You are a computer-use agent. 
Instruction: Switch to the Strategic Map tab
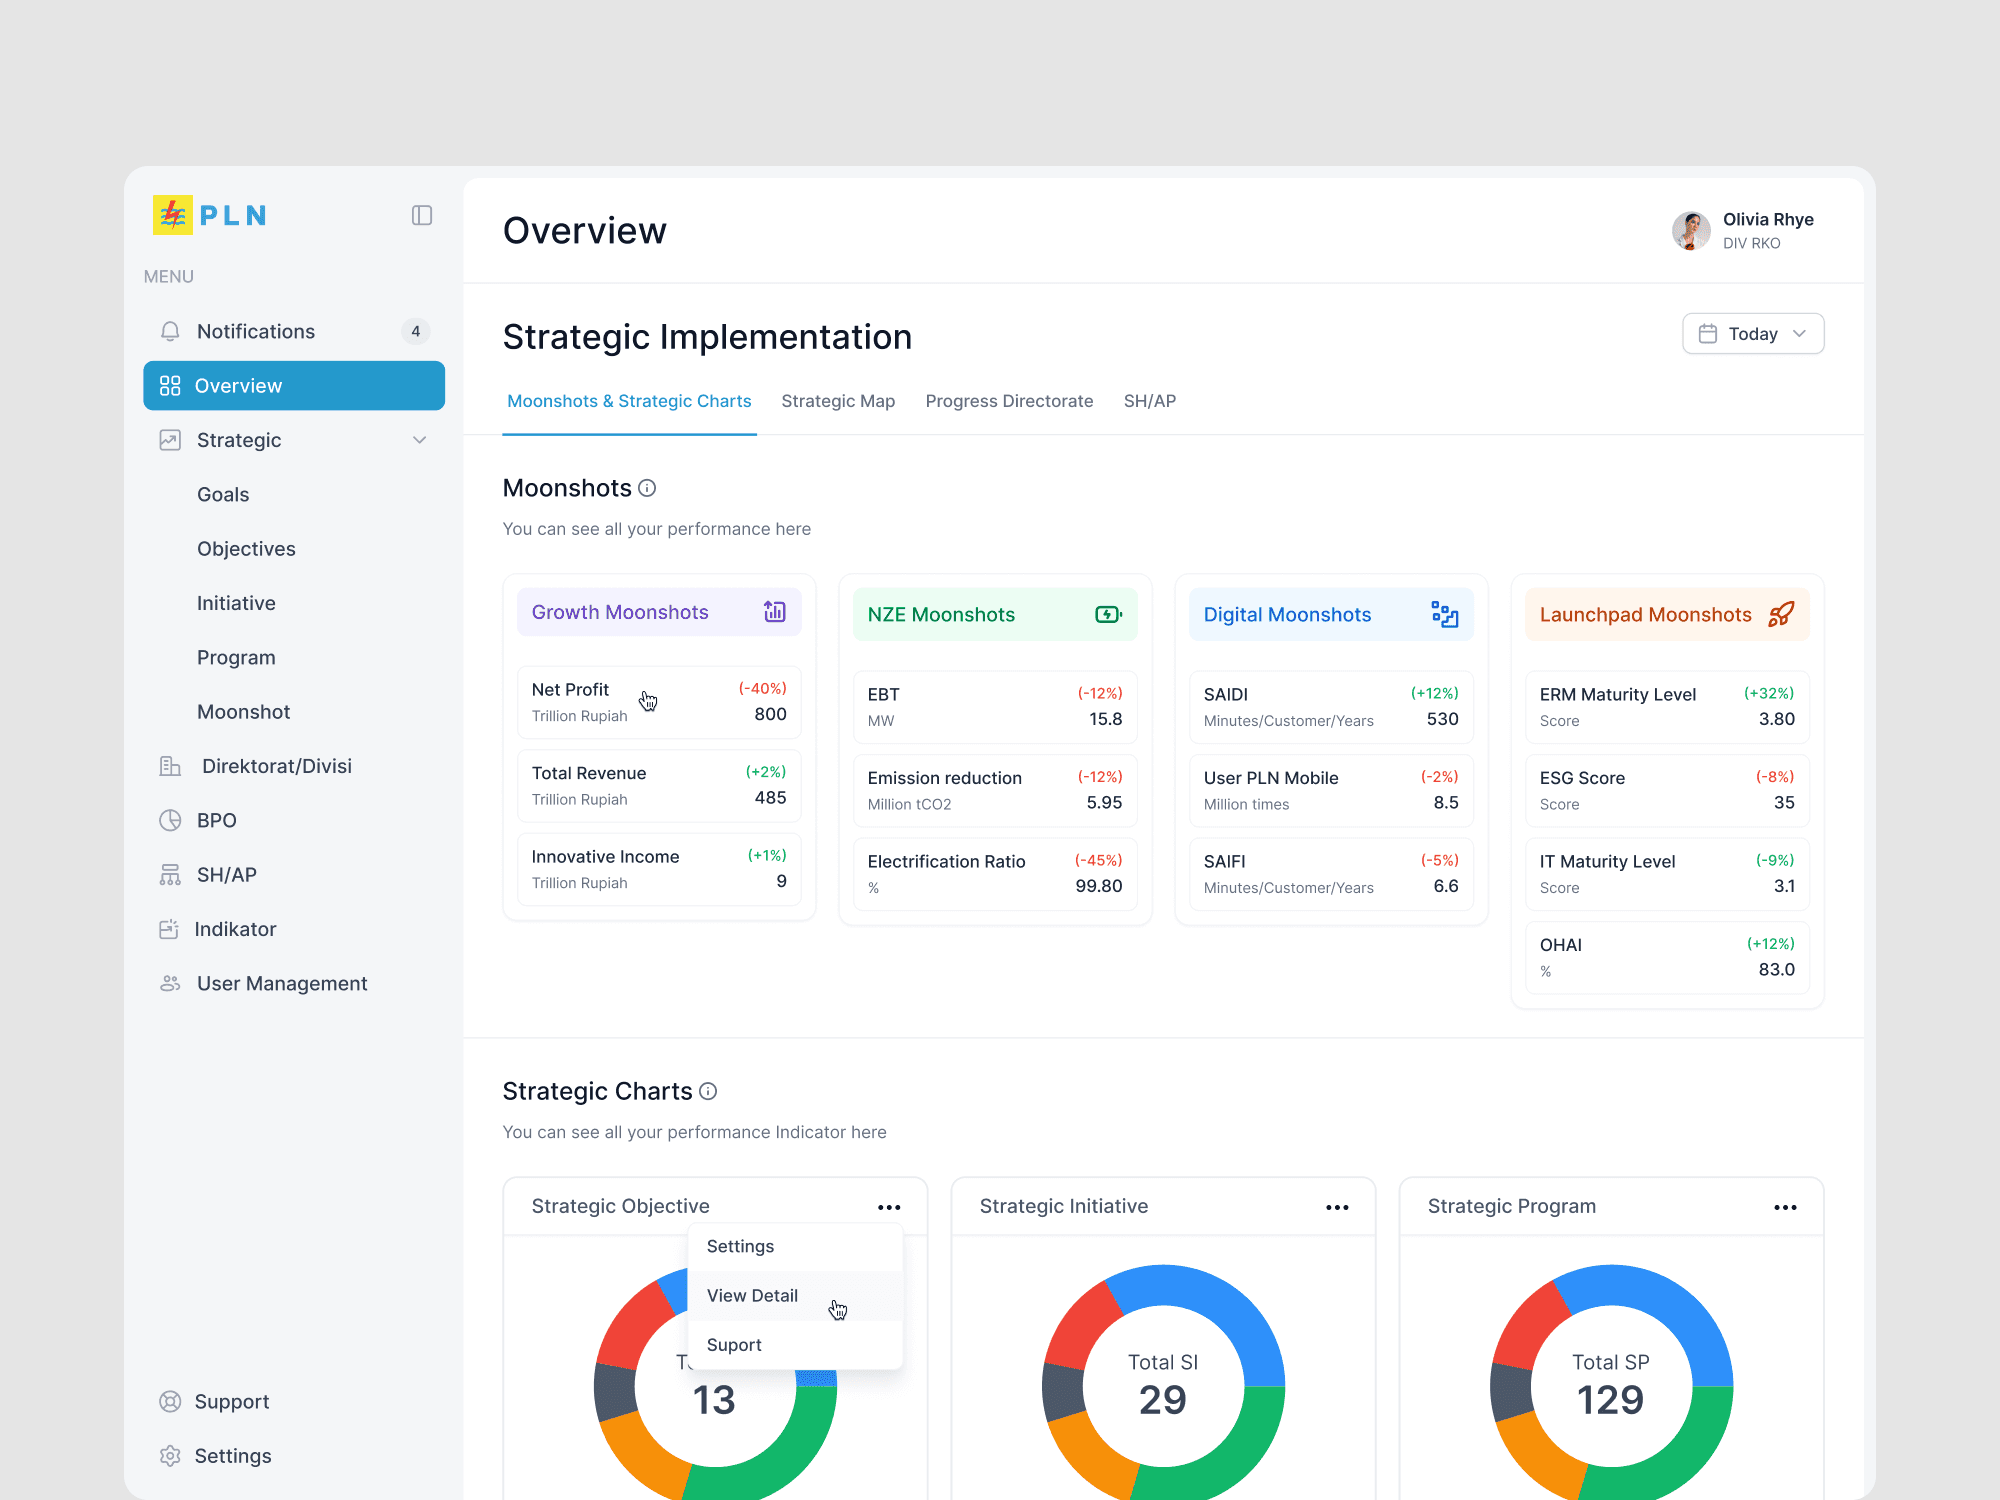click(838, 401)
